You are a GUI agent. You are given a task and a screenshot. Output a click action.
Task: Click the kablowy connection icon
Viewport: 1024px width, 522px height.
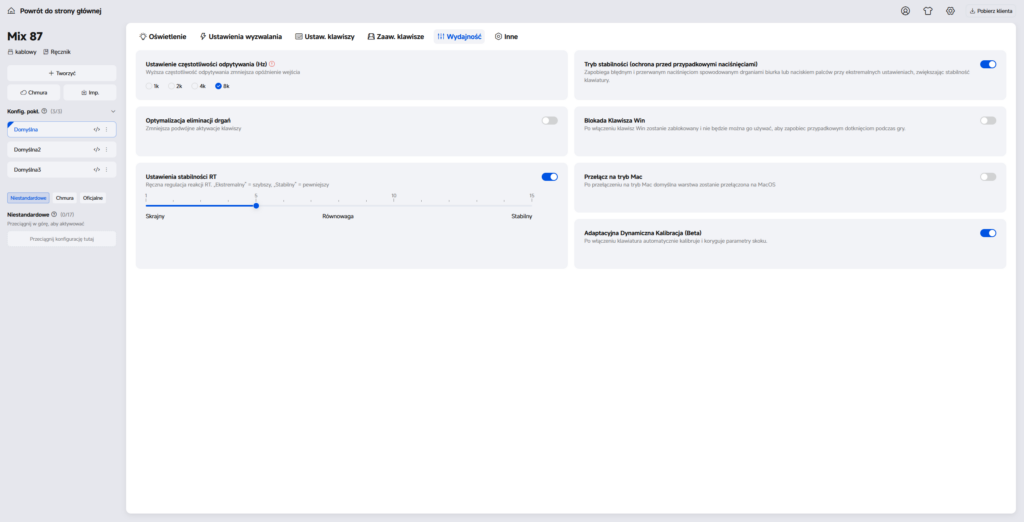click(10, 52)
